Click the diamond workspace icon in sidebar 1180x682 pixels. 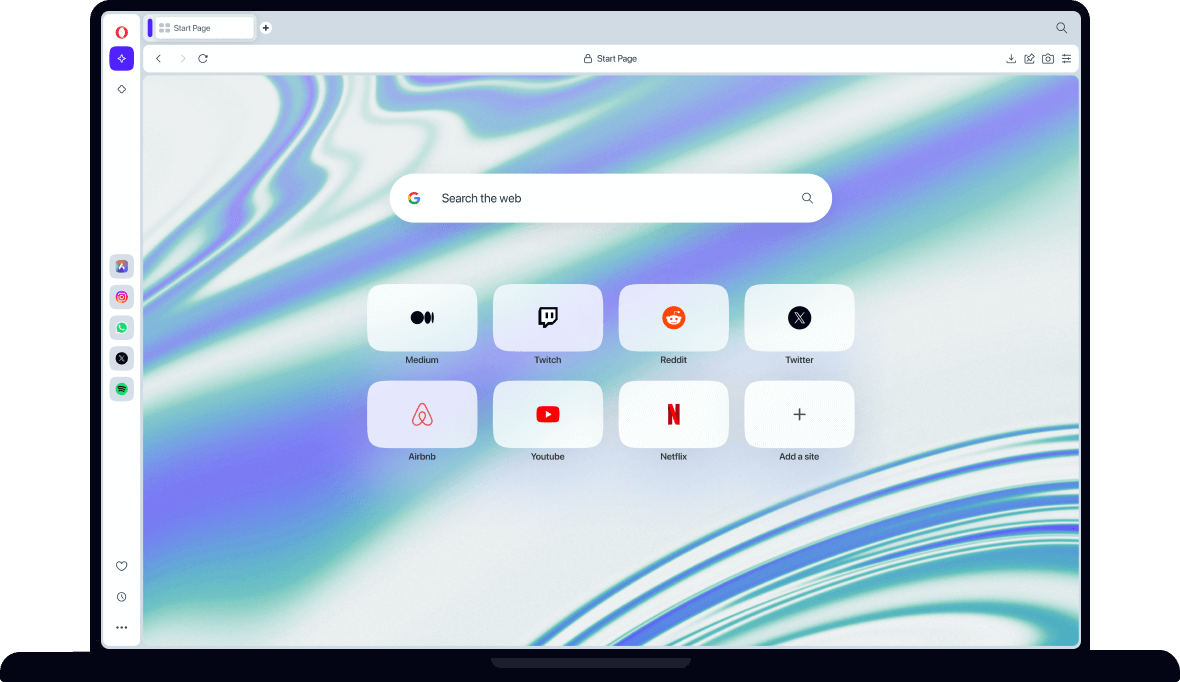click(x=121, y=89)
